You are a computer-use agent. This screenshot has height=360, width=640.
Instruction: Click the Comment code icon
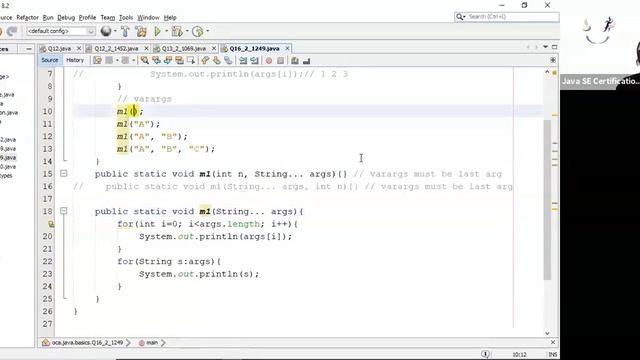coord(295,60)
